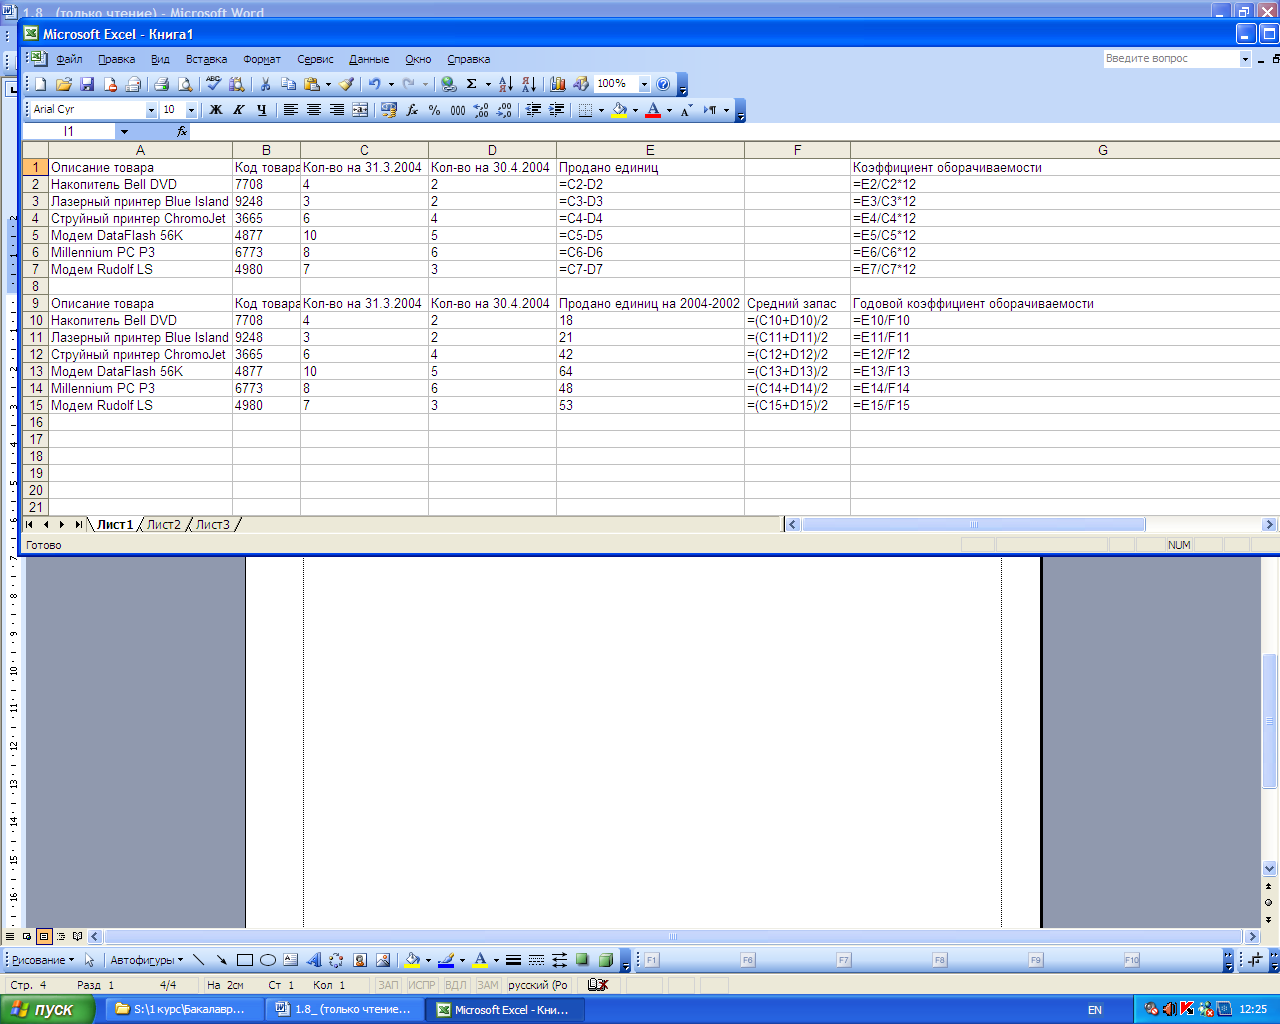The image size is (1280, 1024).
Task: Open the Файл menu
Action: [x=69, y=59]
